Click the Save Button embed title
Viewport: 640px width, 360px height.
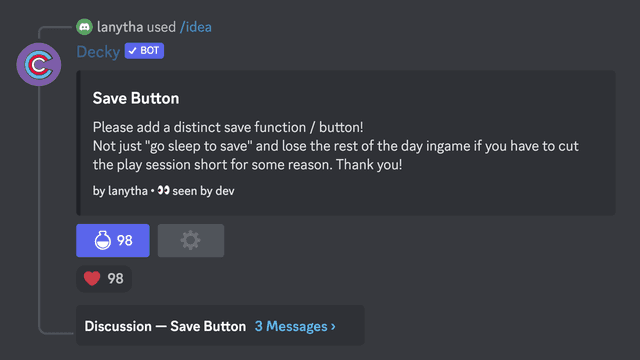coord(136,98)
